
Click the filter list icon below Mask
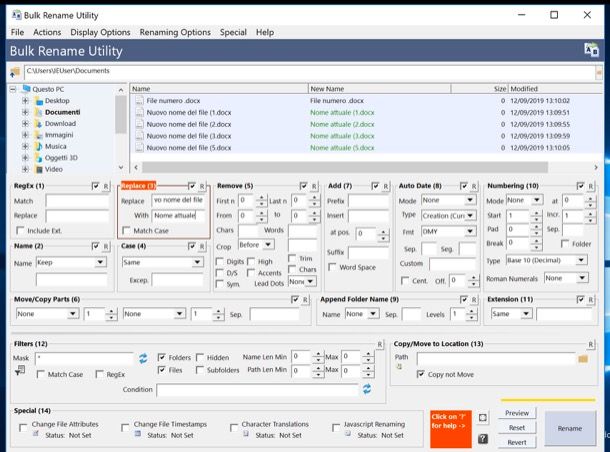tap(19, 371)
